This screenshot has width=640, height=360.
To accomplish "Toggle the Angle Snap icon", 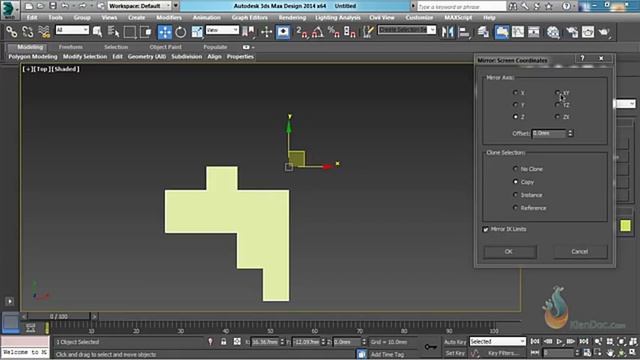I will [x=318, y=32].
